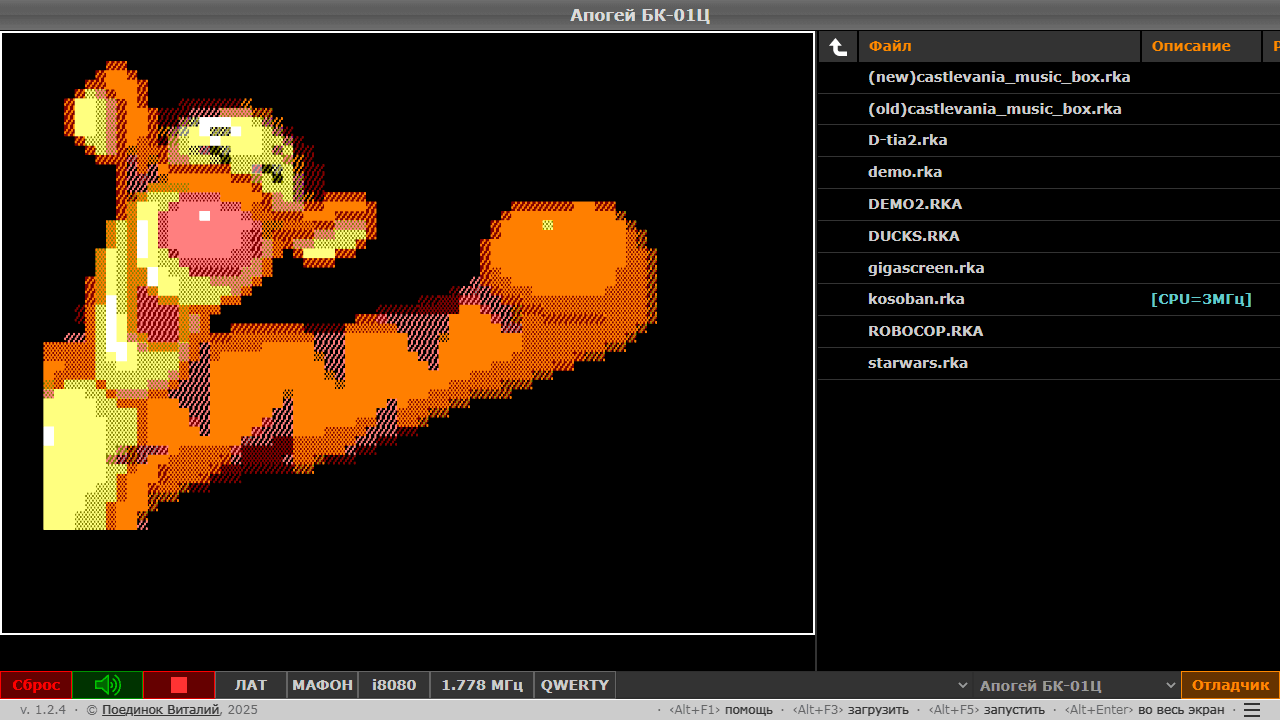Select file starwars.rka

pos(918,363)
